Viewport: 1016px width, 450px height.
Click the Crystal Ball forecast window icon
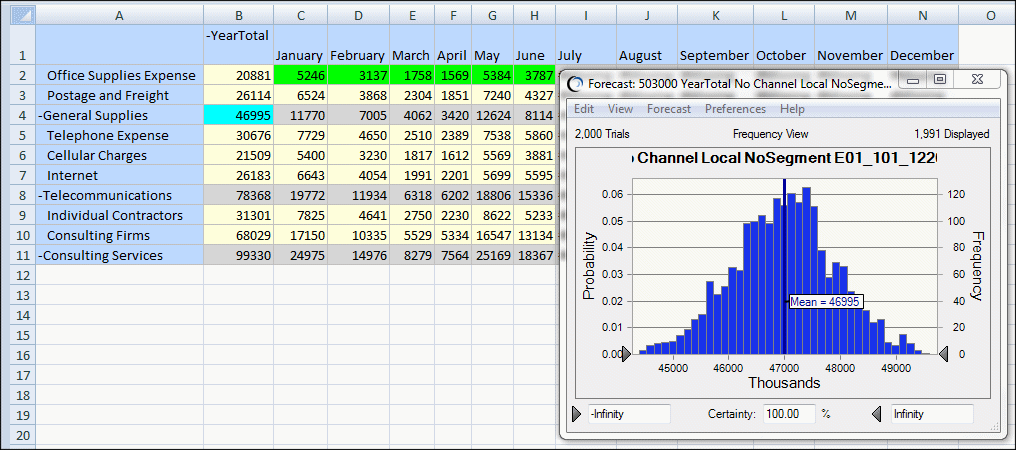coord(575,84)
